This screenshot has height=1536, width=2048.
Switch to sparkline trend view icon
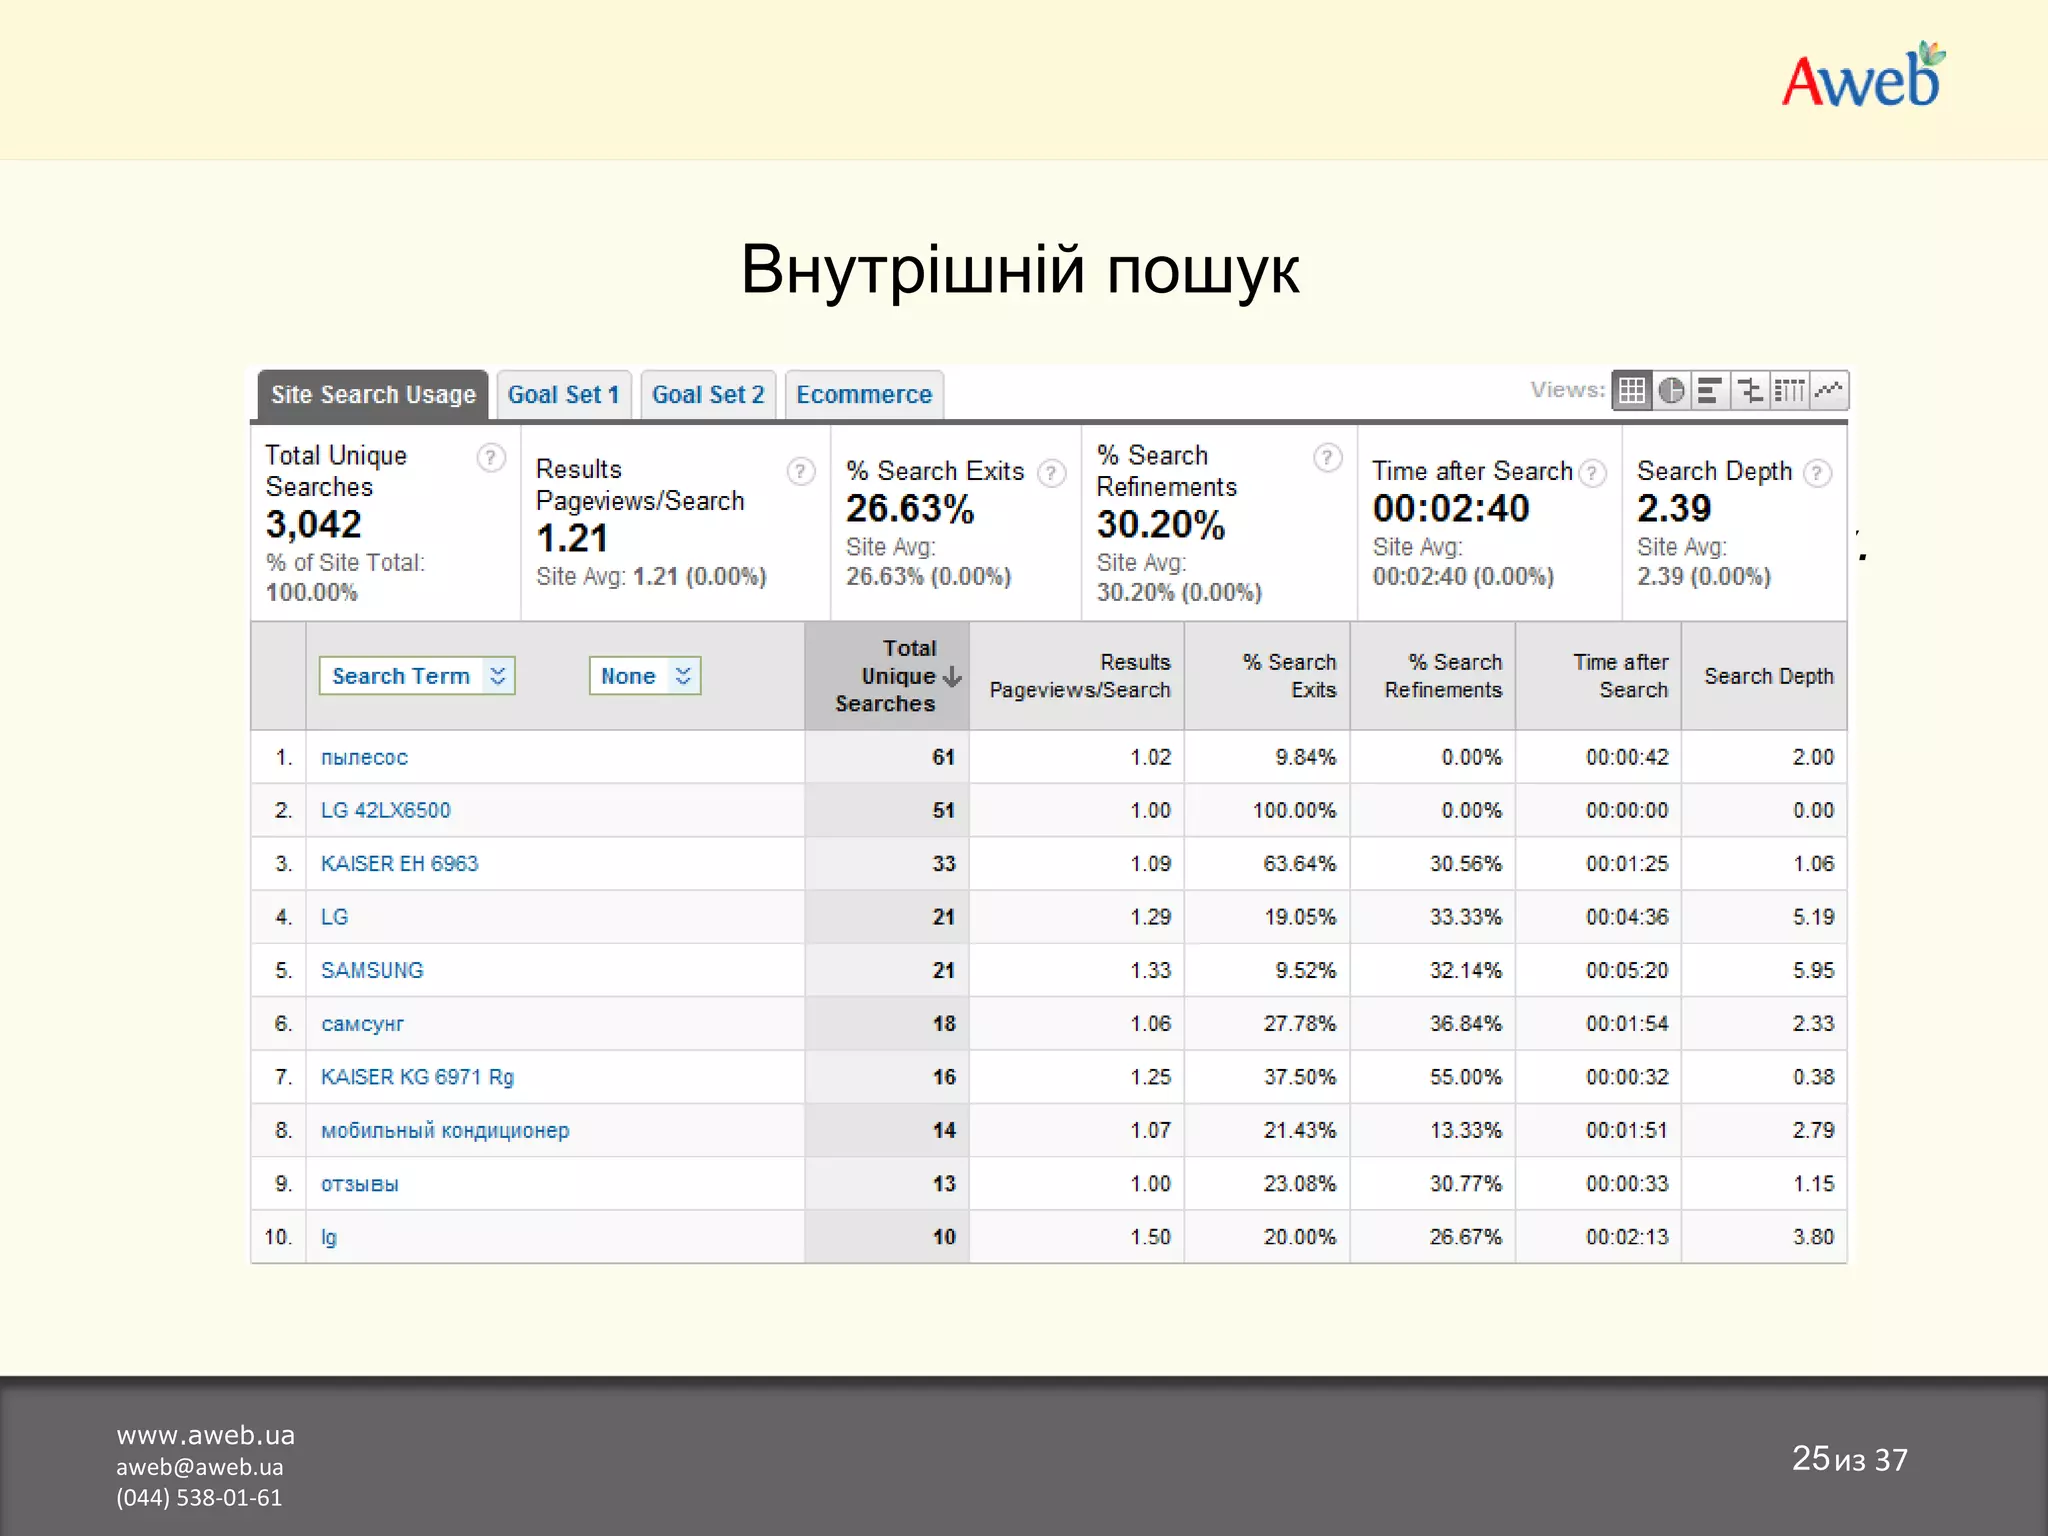[1829, 390]
